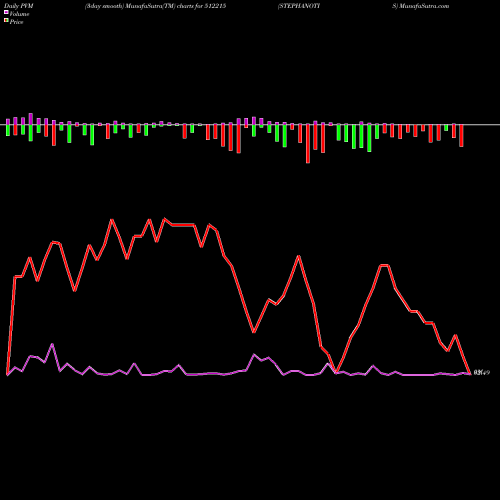Image resolution: width=500 pixels, height=500 pixels.
Task: Click the Price legend color swatch
Action: (6, 21)
